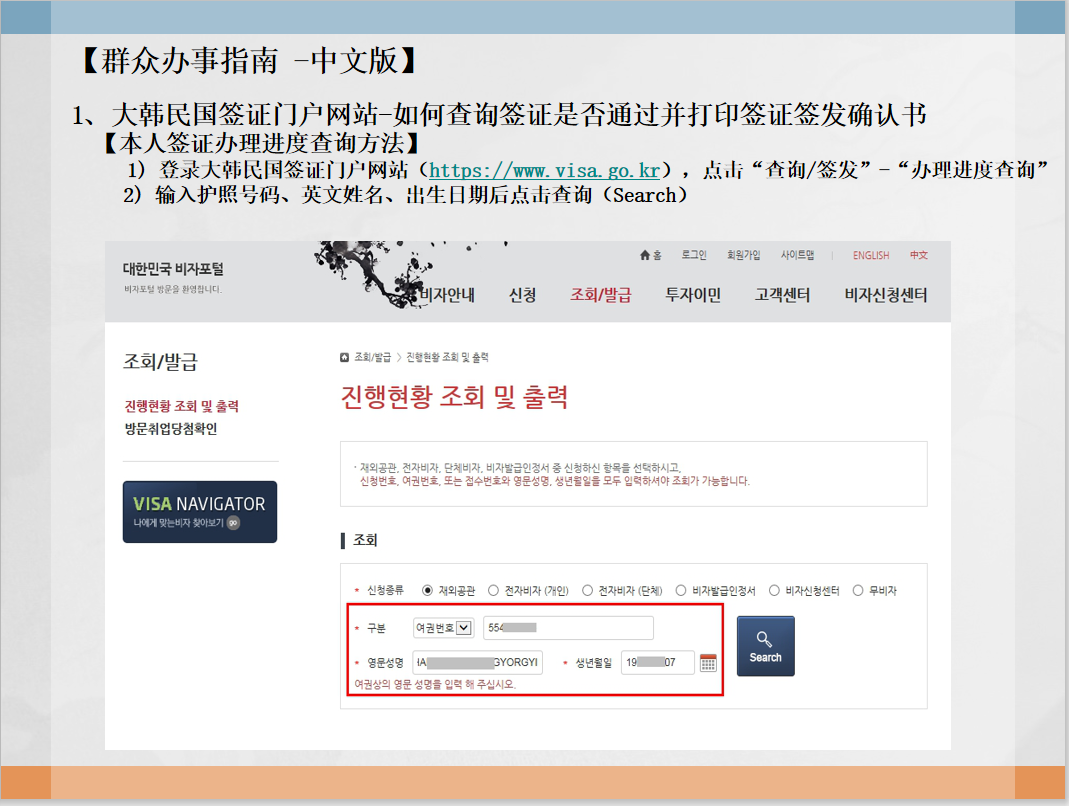Viewport: 1069px width, 806px height.
Task: Open the 방문취업당첨확인 sidebar link
Action: [x=170, y=428]
